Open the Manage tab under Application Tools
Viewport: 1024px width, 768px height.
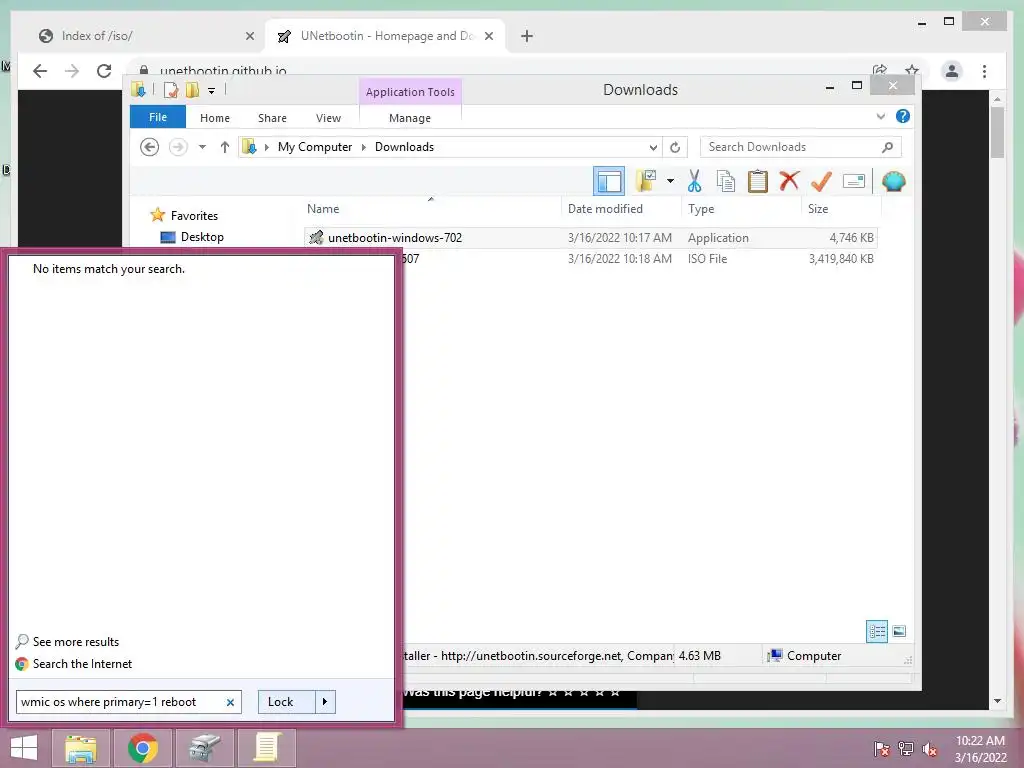point(410,118)
